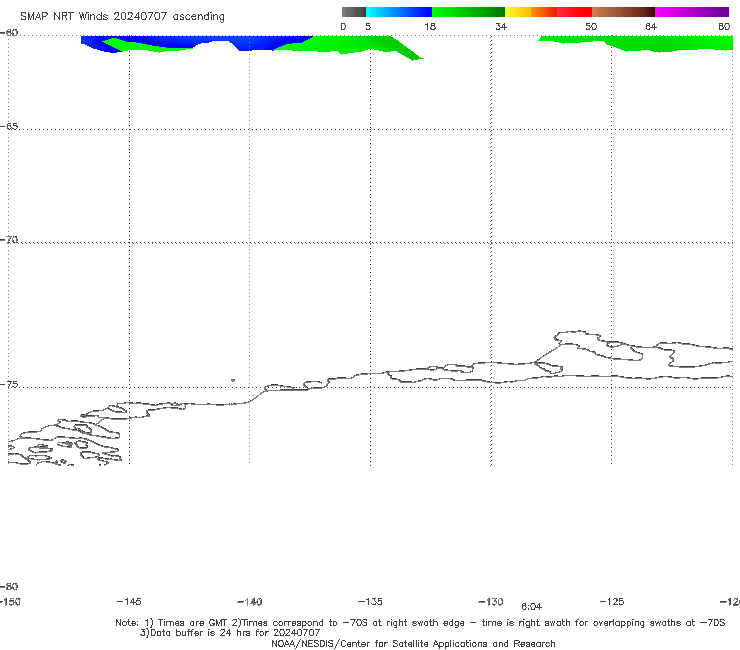The height and width of the screenshot is (650, 740).
Task: Click the longitude label -130
Action: click(491, 602)
